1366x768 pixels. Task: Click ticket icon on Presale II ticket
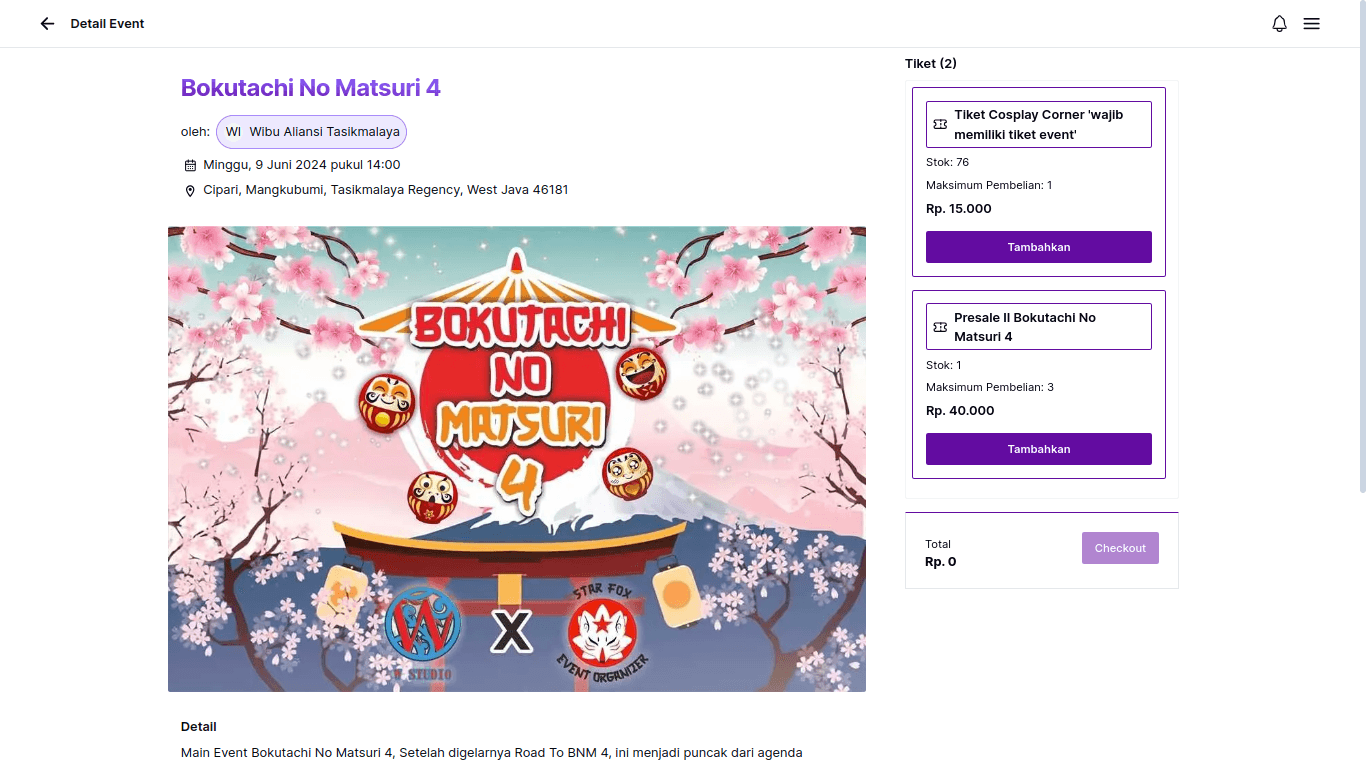(940, 327)
